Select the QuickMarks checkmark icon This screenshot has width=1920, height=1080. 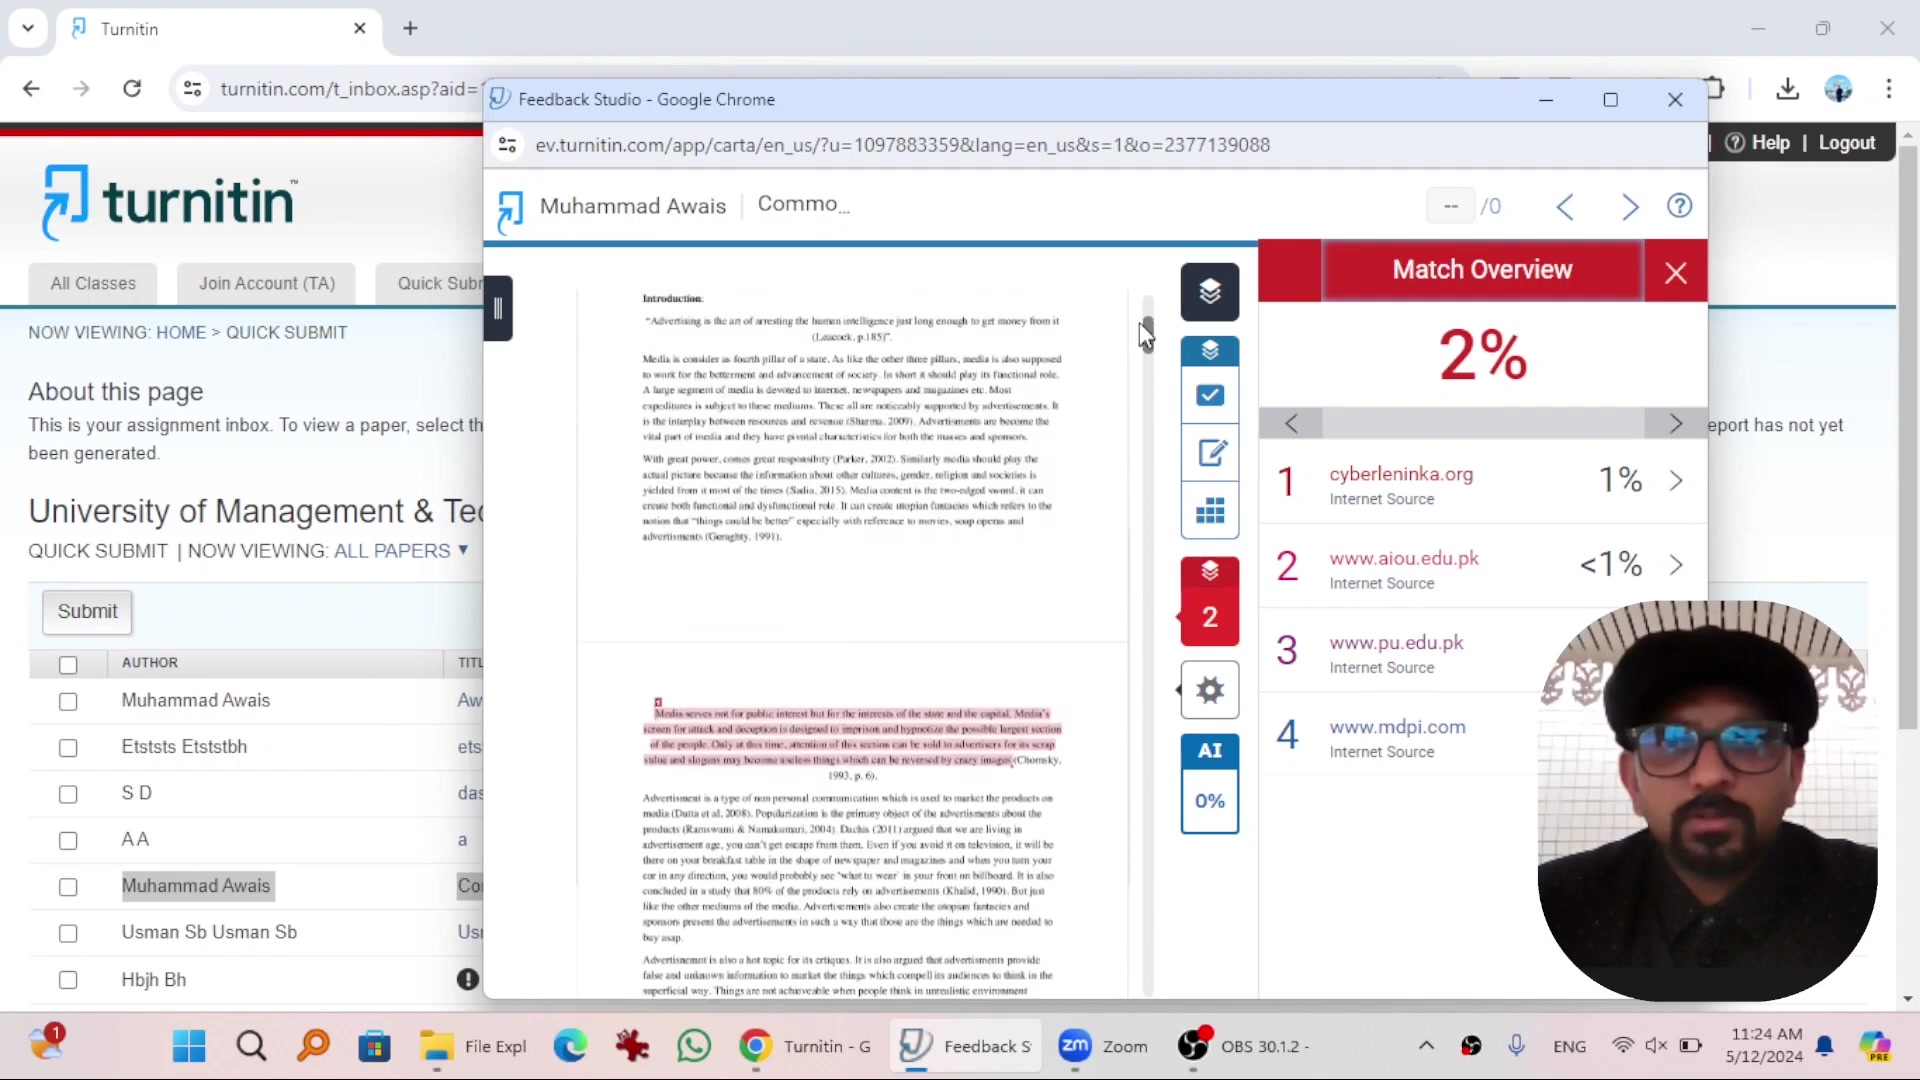(1210, 396)
